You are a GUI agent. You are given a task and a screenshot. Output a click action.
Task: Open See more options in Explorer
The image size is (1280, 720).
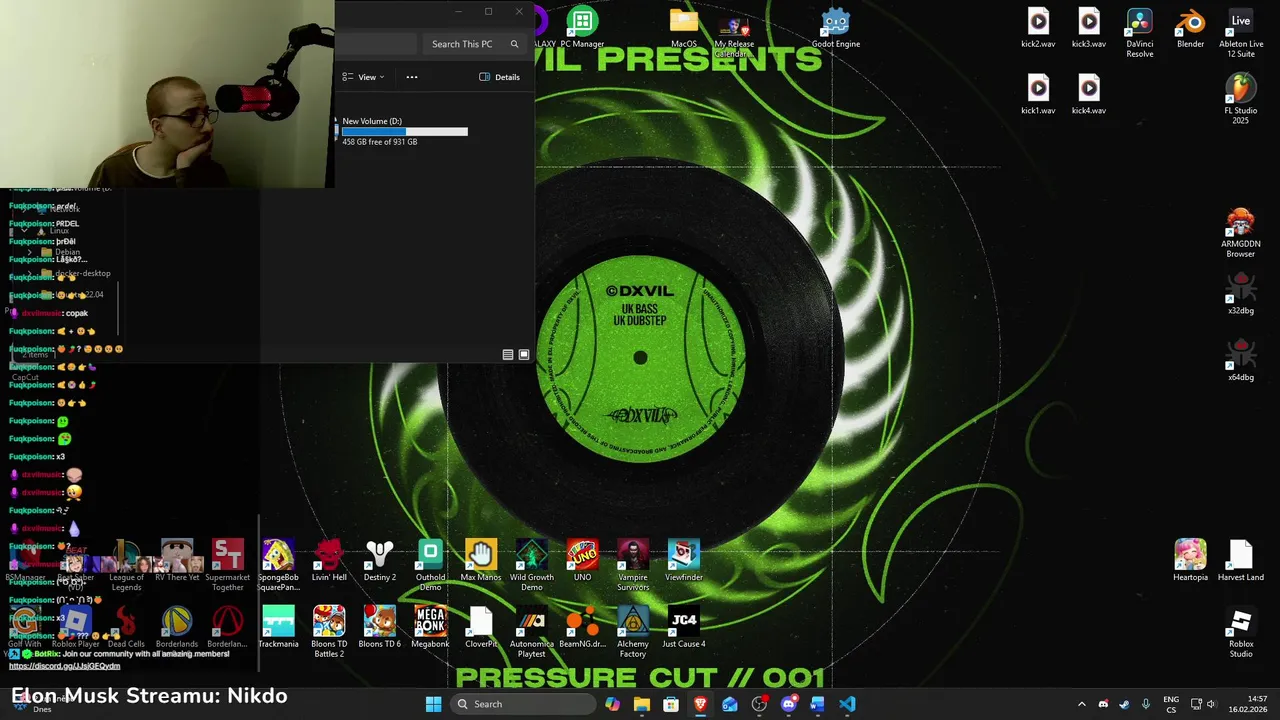412,77
